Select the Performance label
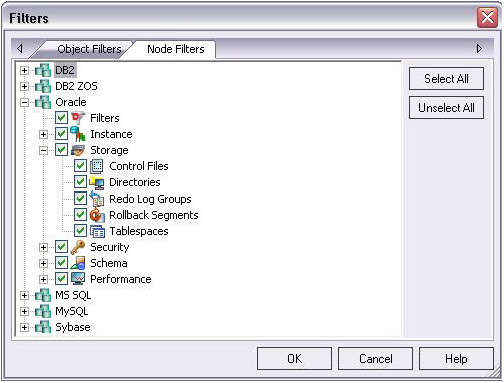 [121, 279]
